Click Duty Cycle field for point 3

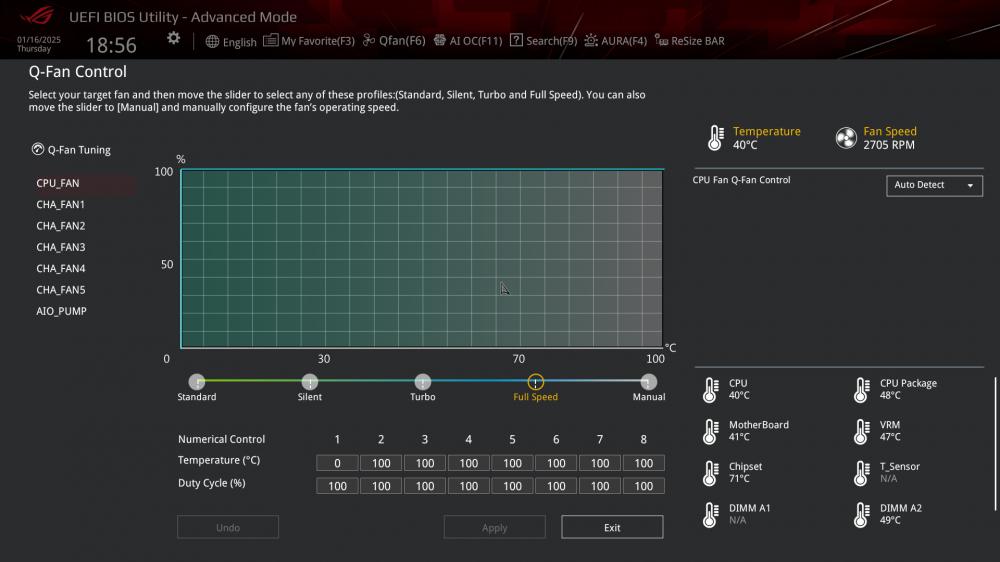tap(425, 486)
